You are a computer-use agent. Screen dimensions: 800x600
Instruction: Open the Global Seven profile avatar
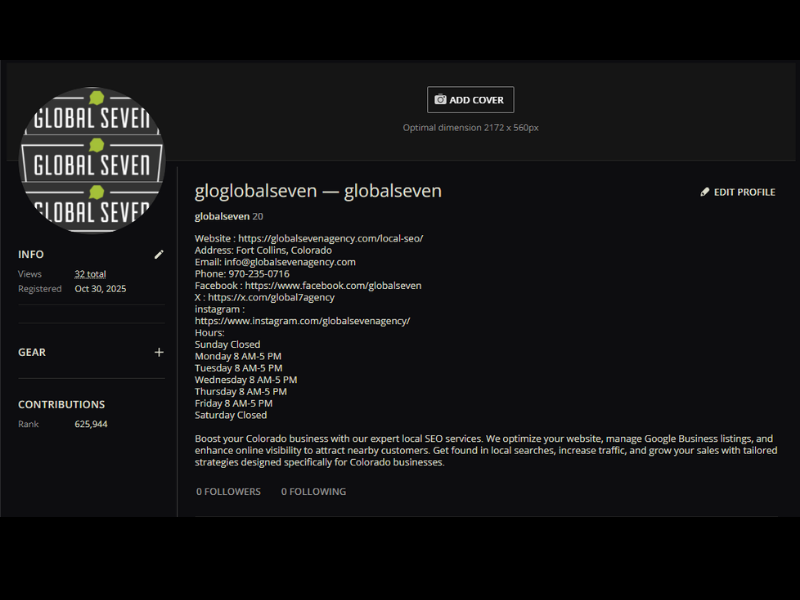[92, 160]
